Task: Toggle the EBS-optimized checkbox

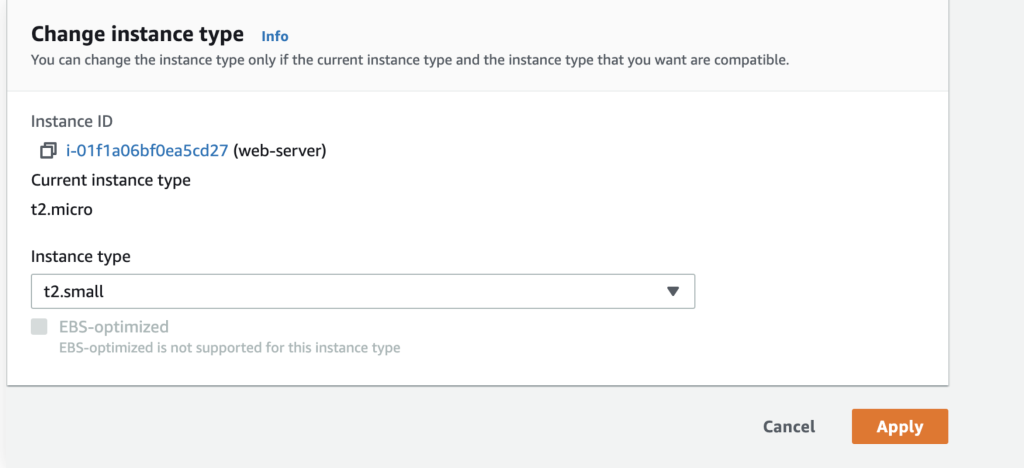Action: [x=39, y=326]
